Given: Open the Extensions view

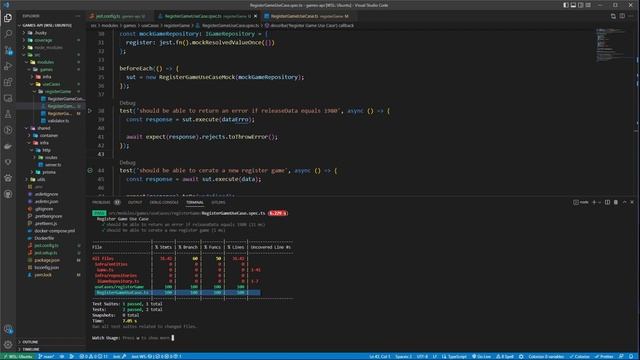Looking at the screenshot, I should (x=8, y=82).
